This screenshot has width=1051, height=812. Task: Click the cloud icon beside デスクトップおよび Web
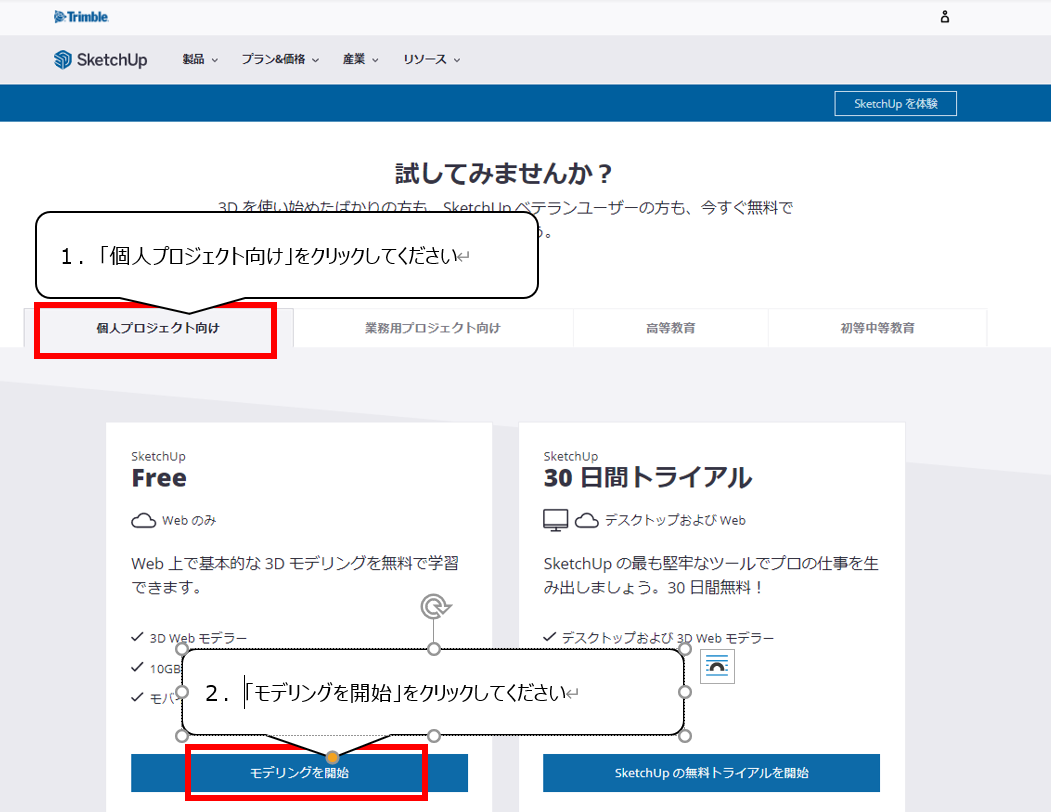coord(586,520)
